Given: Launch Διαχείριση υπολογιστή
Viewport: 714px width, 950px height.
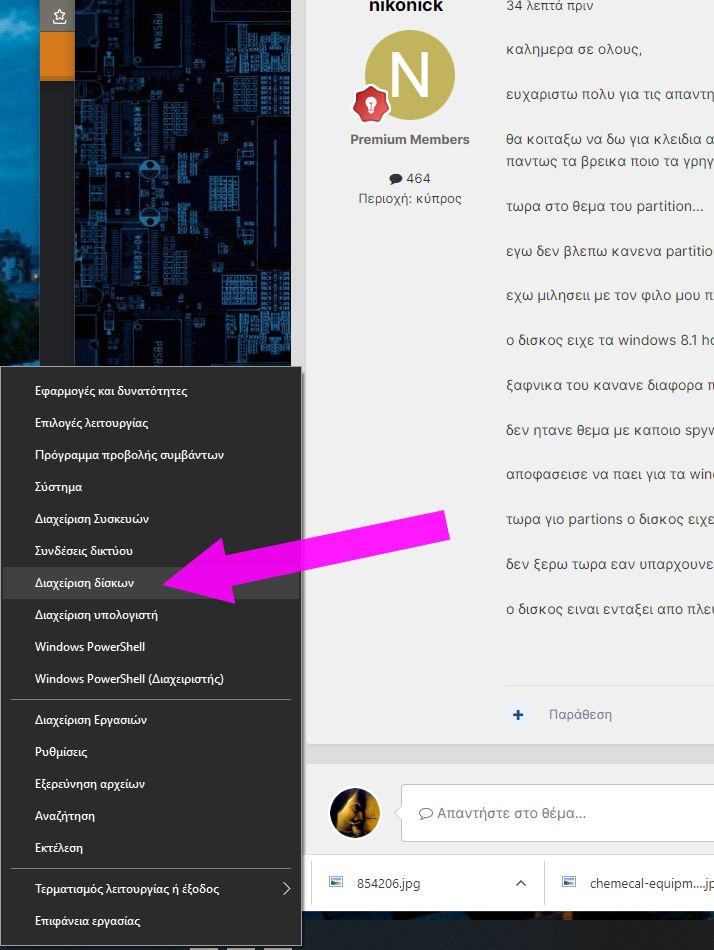Looking at the screenshot, I should 151,615.
